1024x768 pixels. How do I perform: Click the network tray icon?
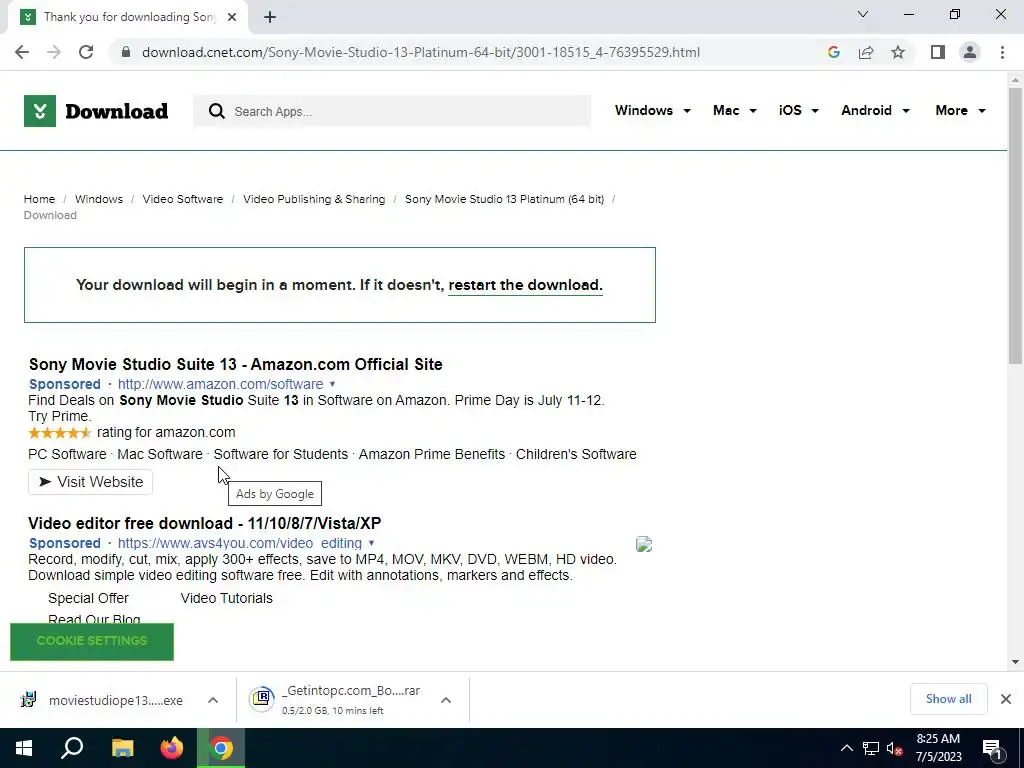tap(871, 748)
